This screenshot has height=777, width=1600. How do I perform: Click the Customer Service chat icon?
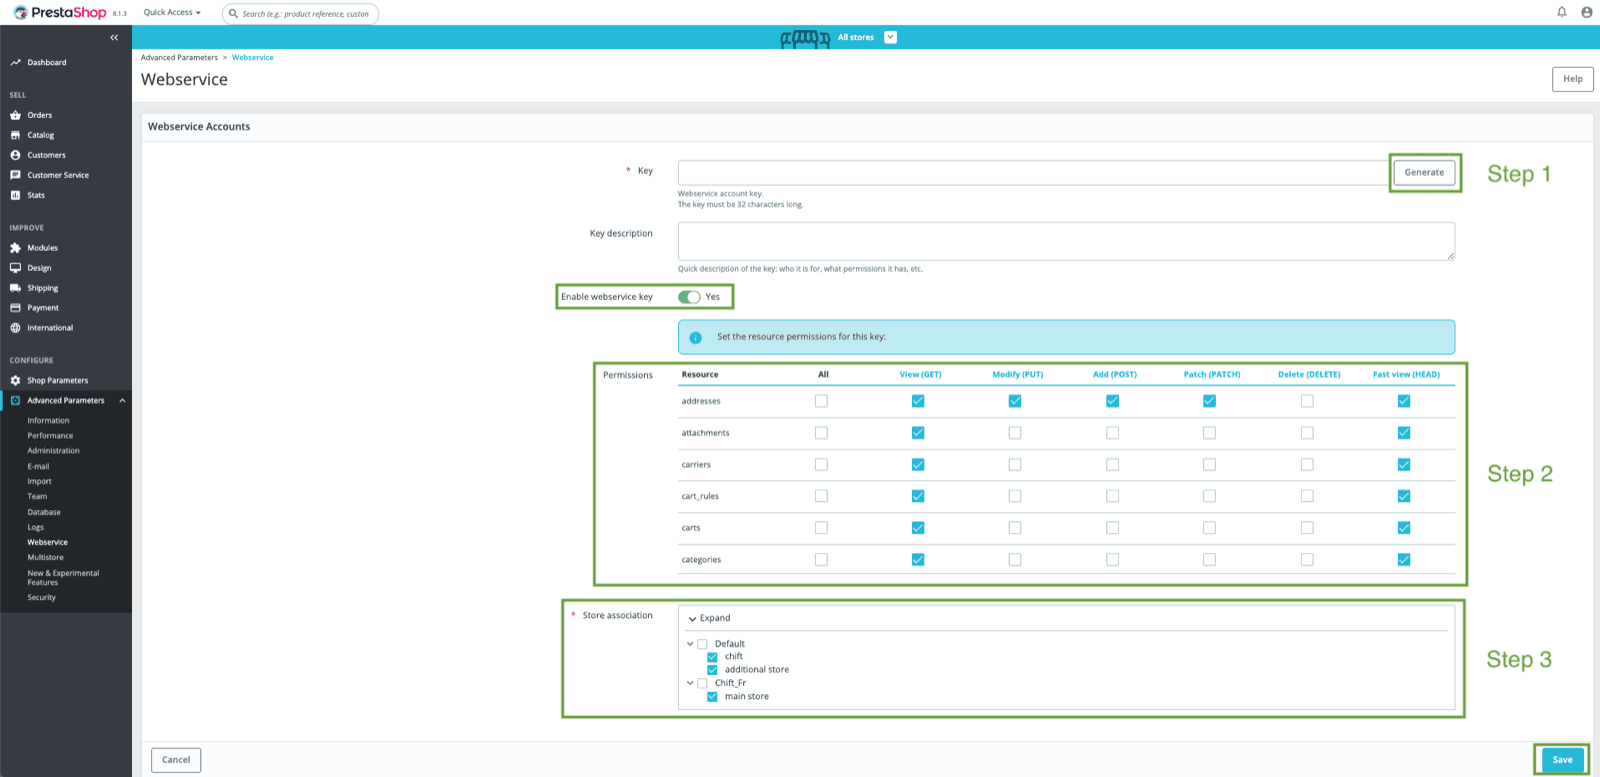[x=15, y=175]
